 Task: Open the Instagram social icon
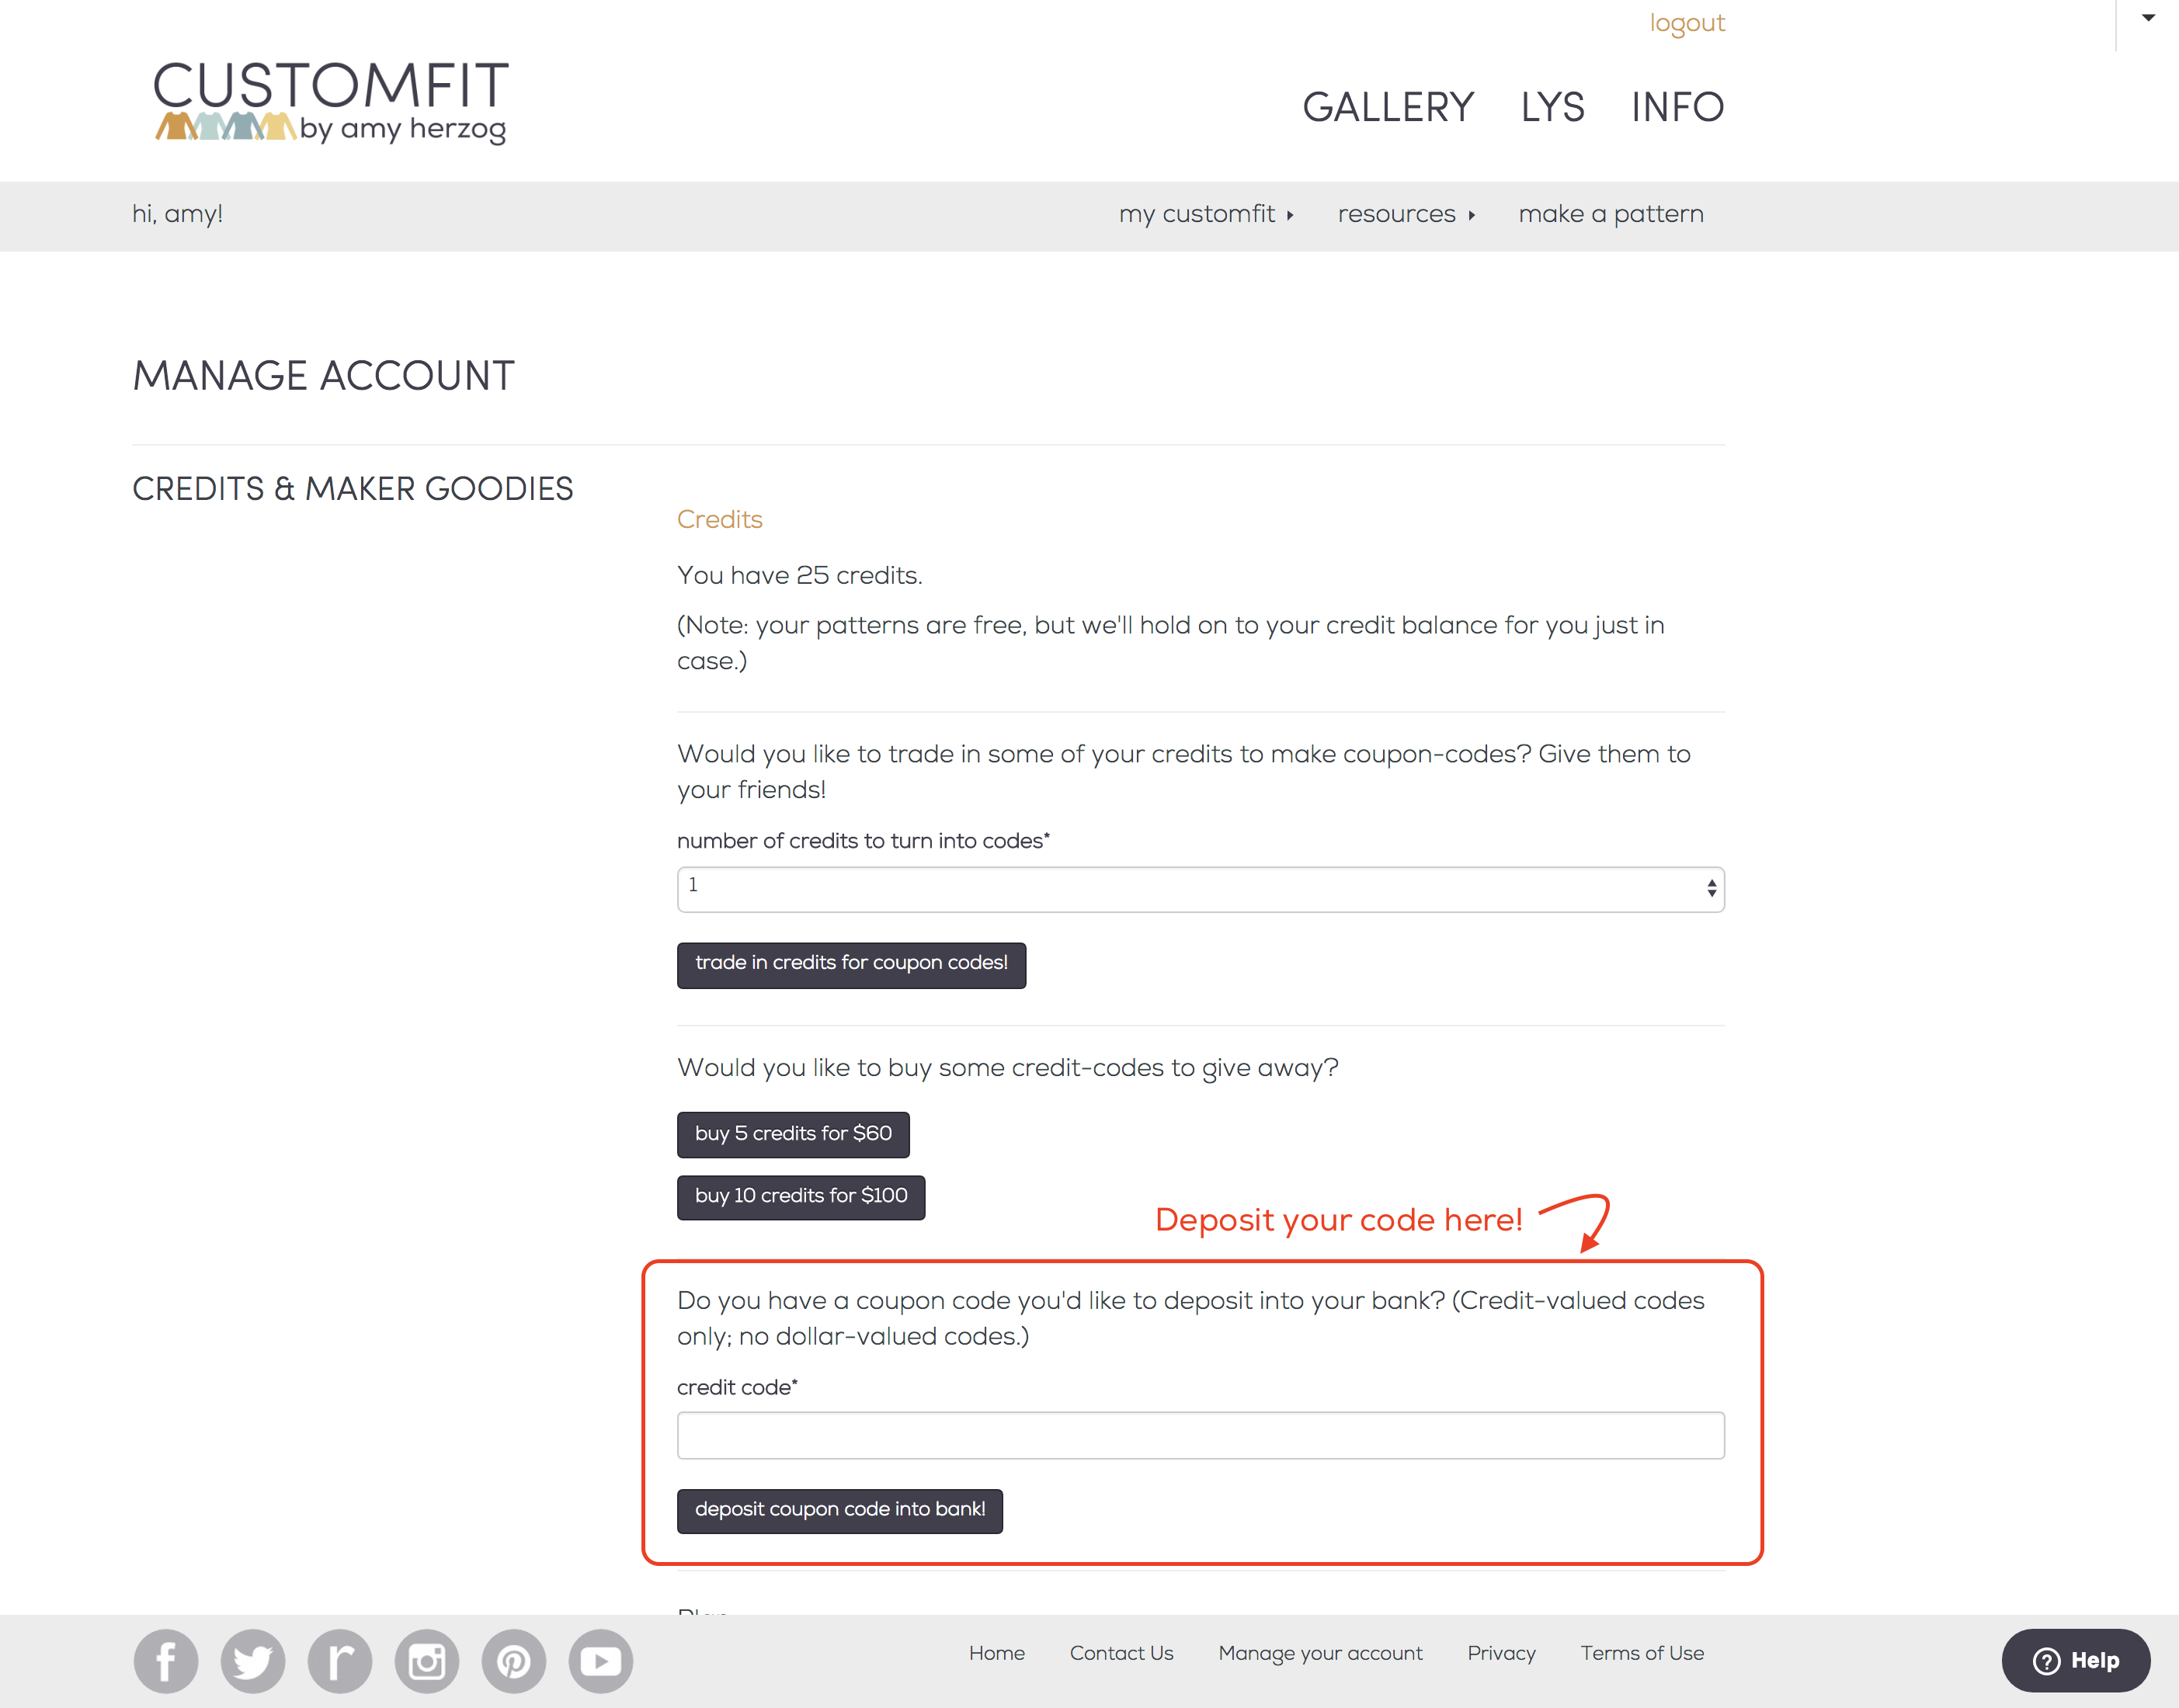(x=427, y=1661)
